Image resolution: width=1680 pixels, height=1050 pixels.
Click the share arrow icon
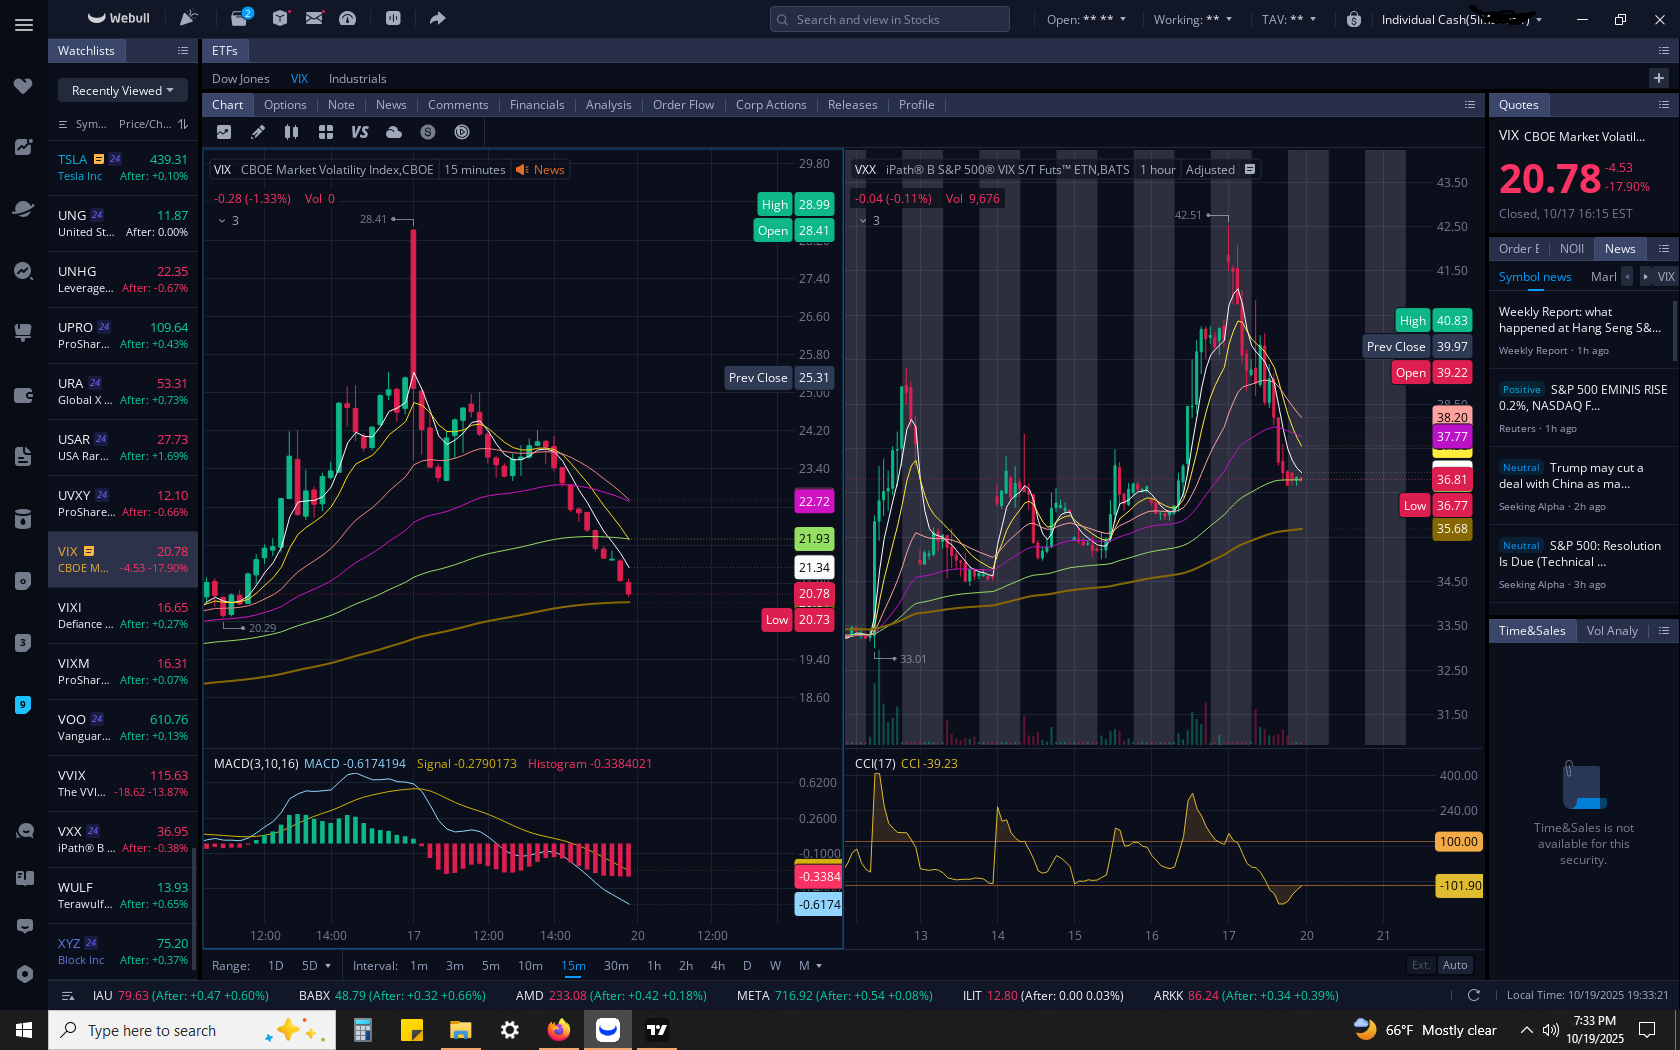coord(438,18)
